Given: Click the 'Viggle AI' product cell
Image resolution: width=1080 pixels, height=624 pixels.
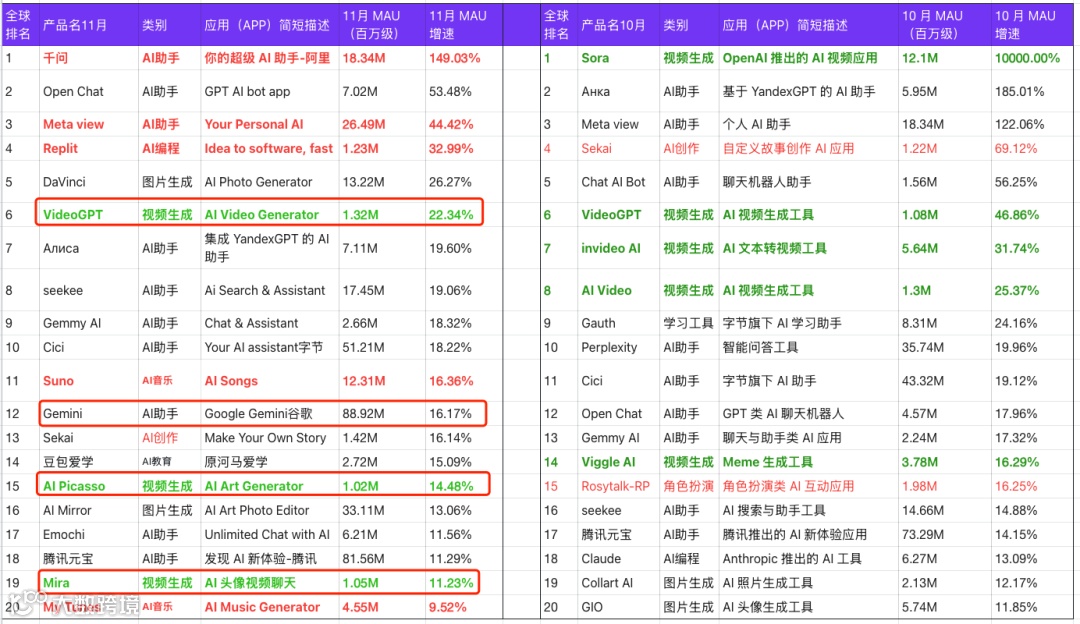Looking at the screenshot, I should pos(608,461).
